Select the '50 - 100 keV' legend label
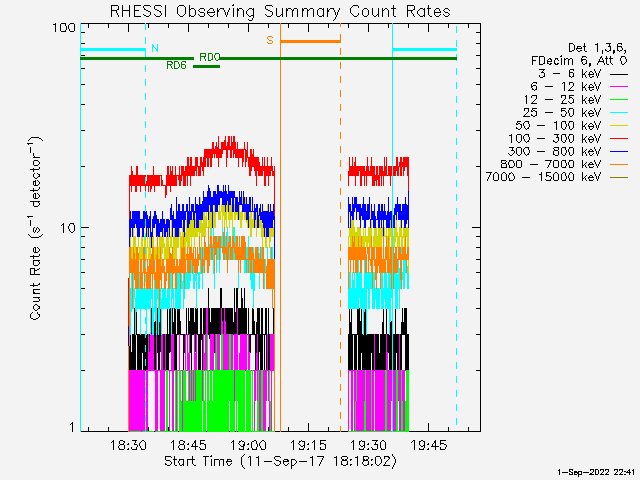The image size is (640, 480). [558, 125]
